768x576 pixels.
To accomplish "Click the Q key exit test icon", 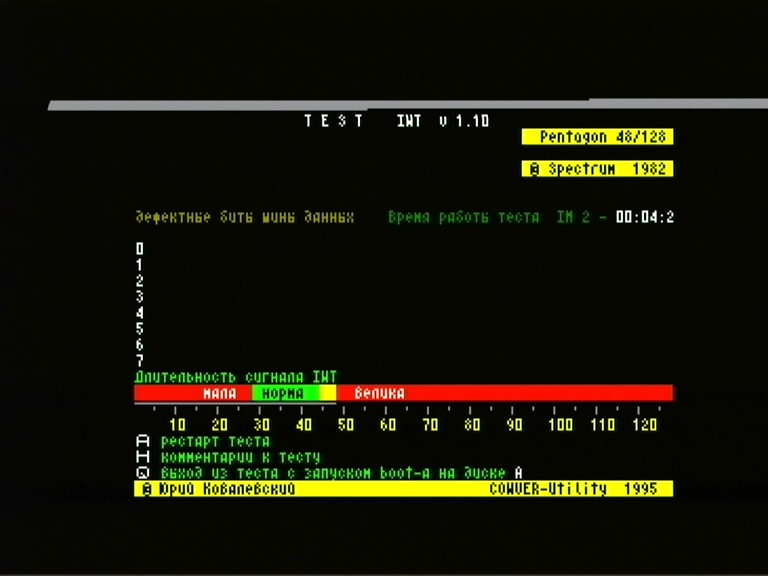I will coord(141,473).
